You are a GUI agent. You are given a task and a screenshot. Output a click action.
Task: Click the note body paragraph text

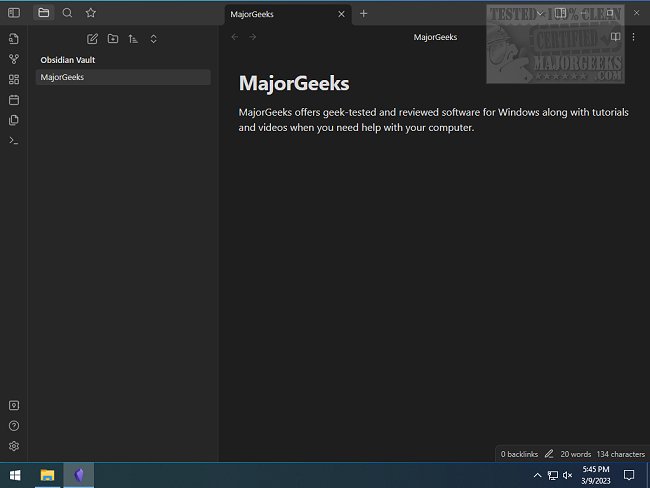[434, 120]
